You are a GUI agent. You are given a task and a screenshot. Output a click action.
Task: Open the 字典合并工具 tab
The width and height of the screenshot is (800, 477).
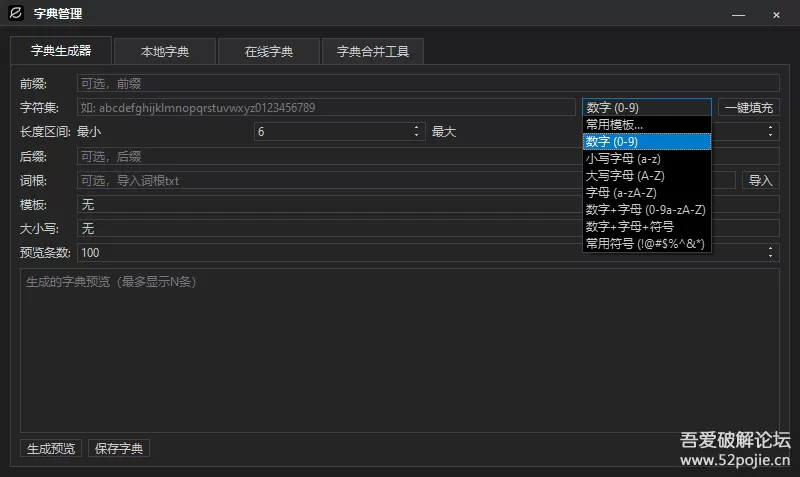click(x=372, y=52)
